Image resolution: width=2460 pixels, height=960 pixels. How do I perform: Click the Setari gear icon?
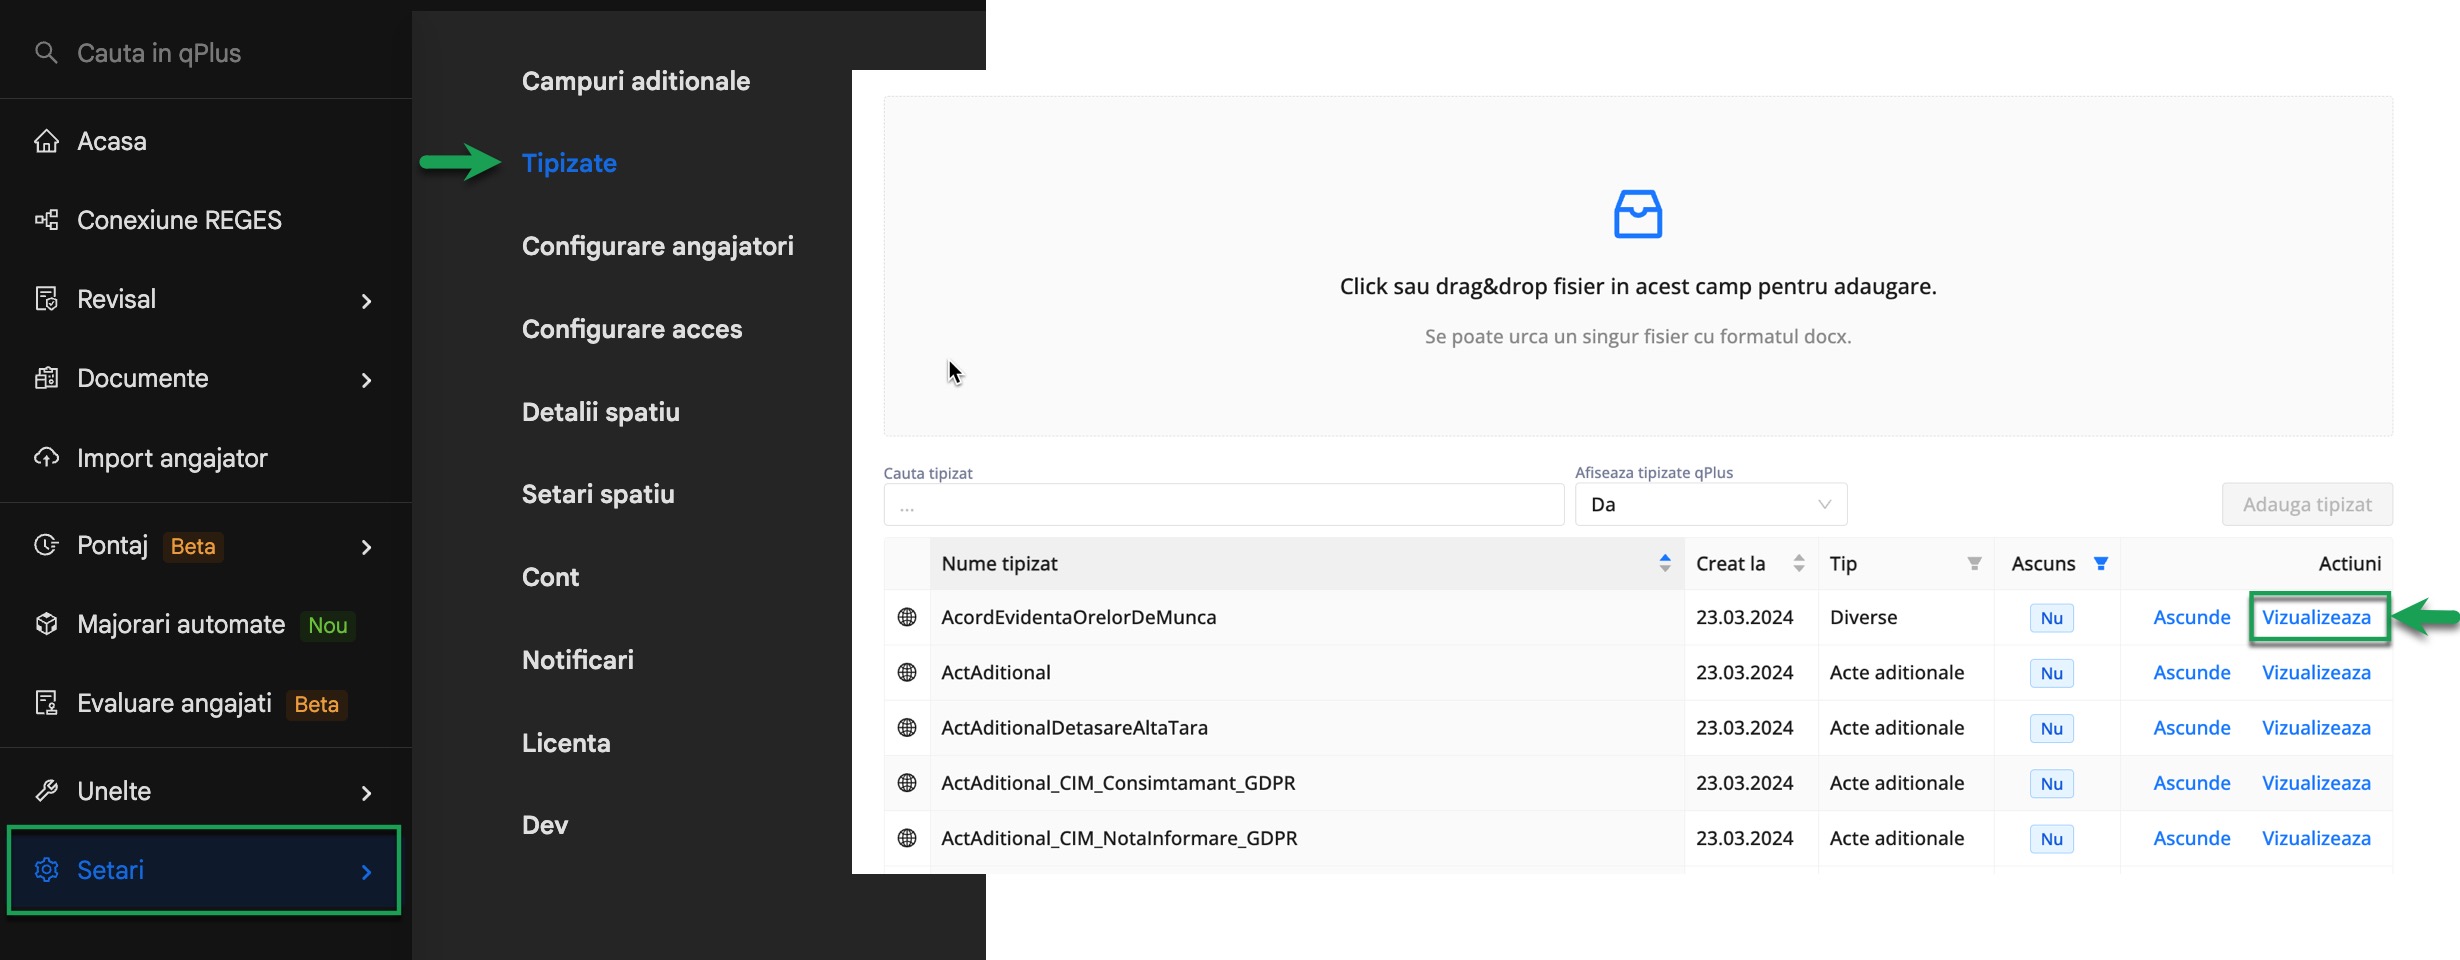tap(46, 870)
